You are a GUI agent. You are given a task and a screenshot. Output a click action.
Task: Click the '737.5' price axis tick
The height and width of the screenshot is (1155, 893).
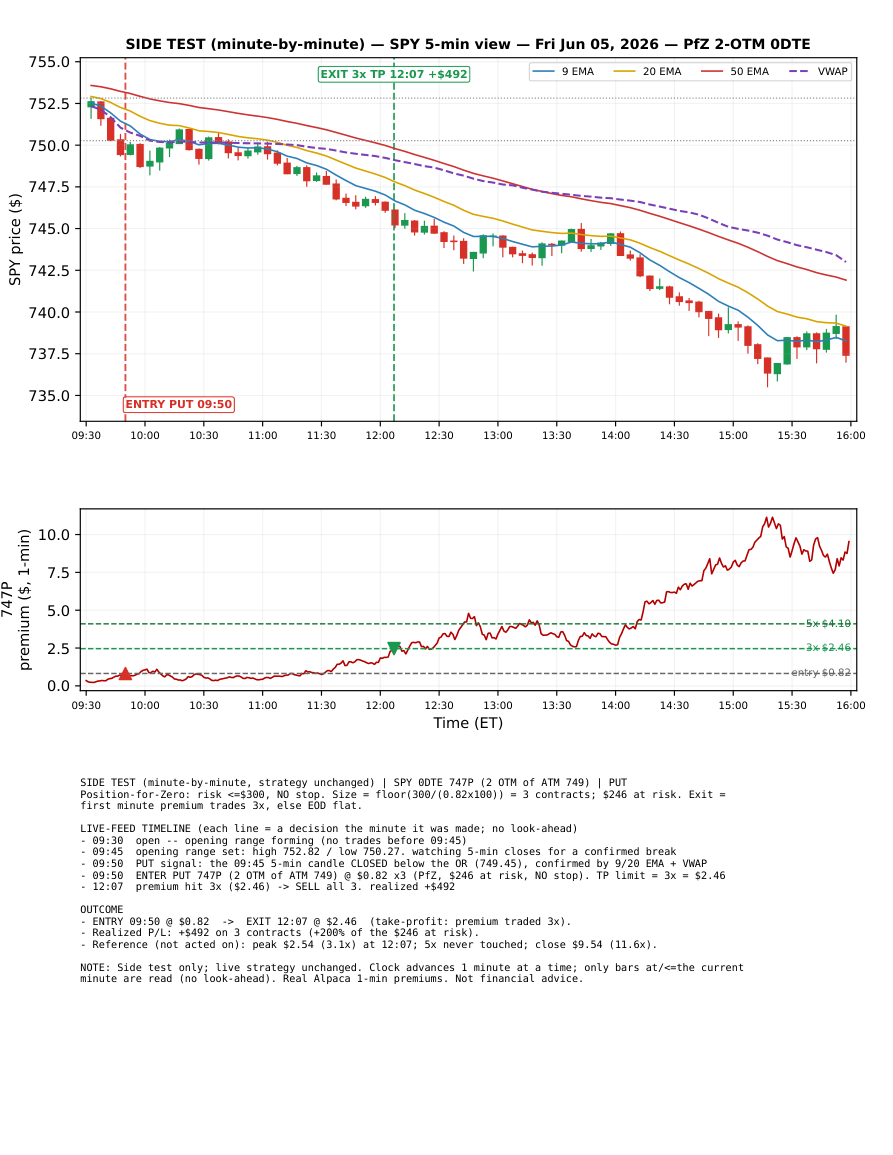49,354
